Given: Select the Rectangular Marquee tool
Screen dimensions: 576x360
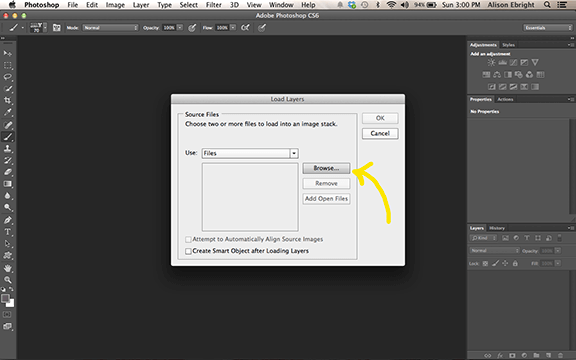Looking at the screenshot, I should tap(7, 65).
